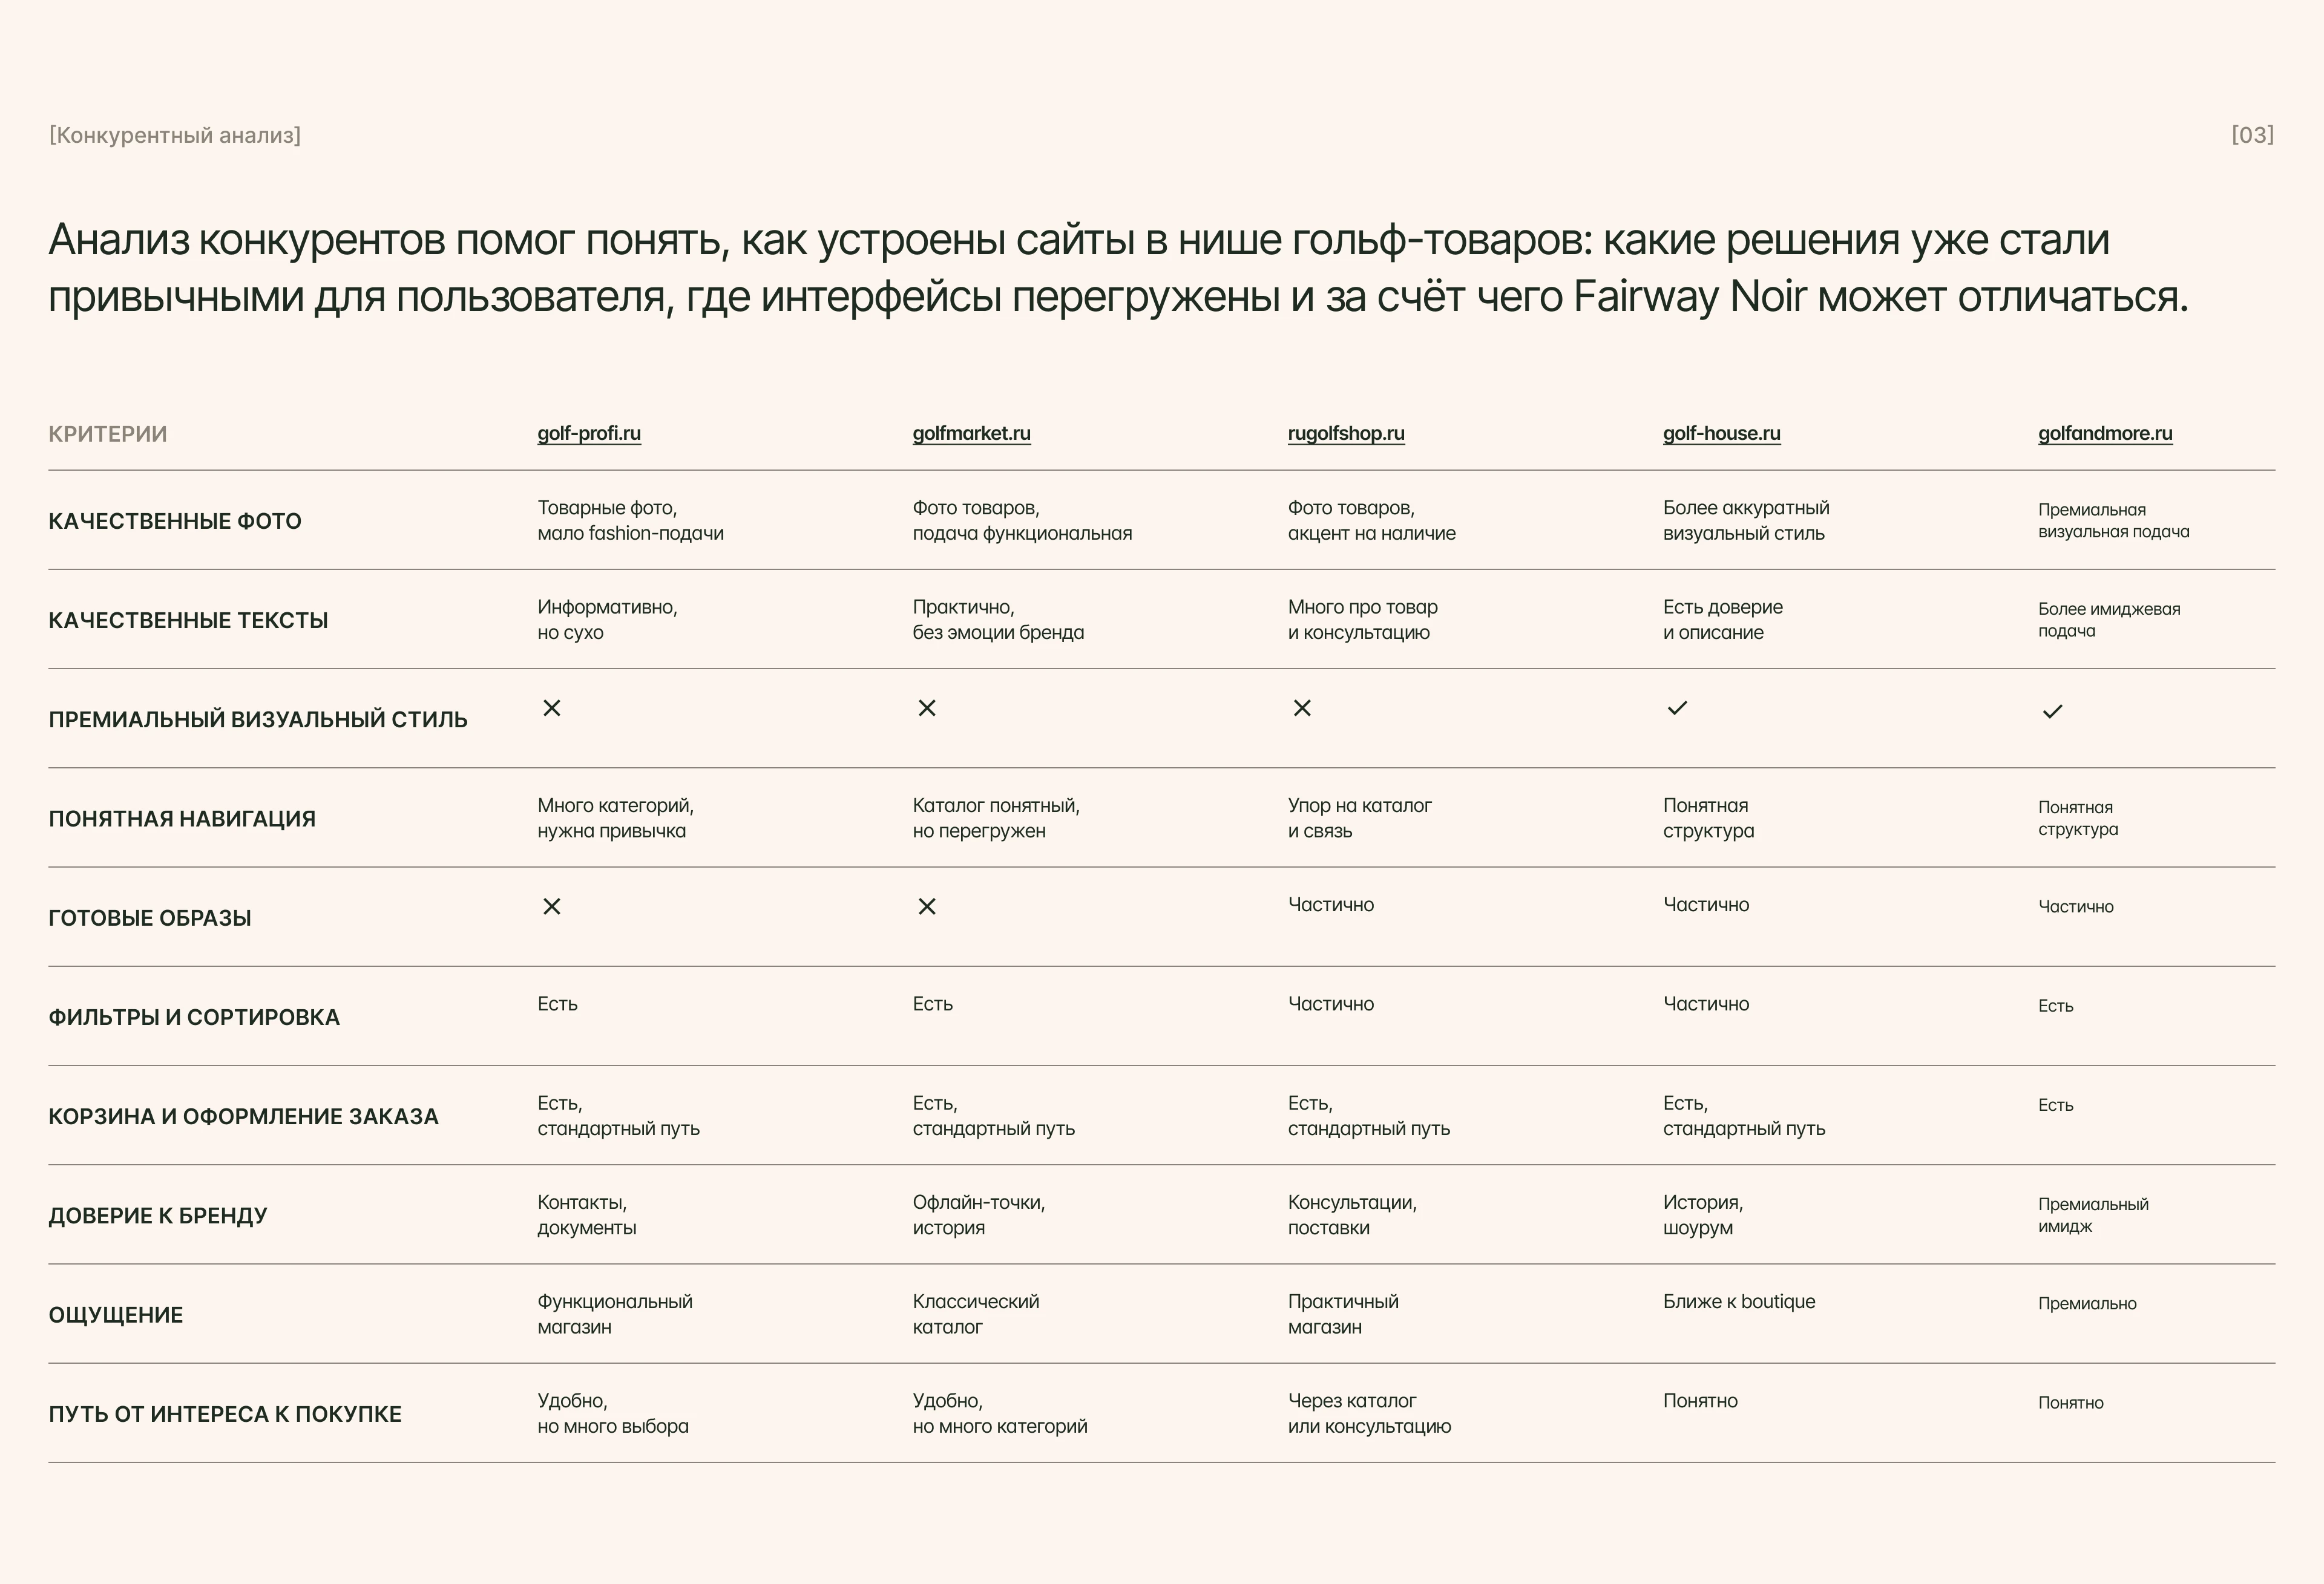
Task: Open the golf-profi.ru link
Action: click(589, 433)
